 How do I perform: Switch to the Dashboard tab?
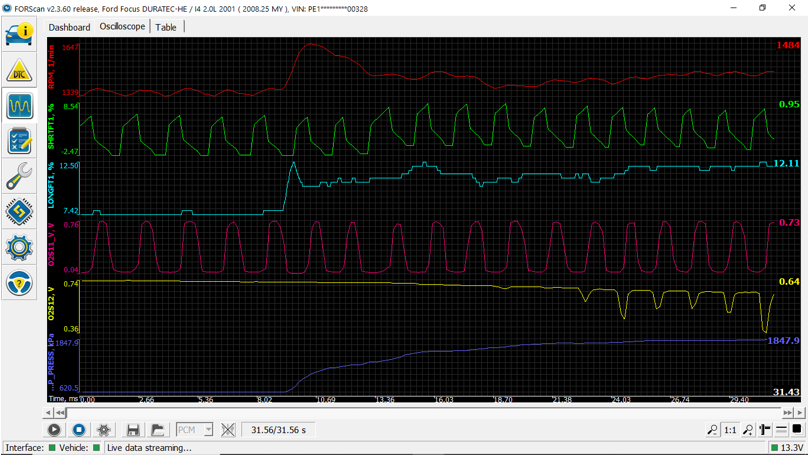(x=69, y=27)
